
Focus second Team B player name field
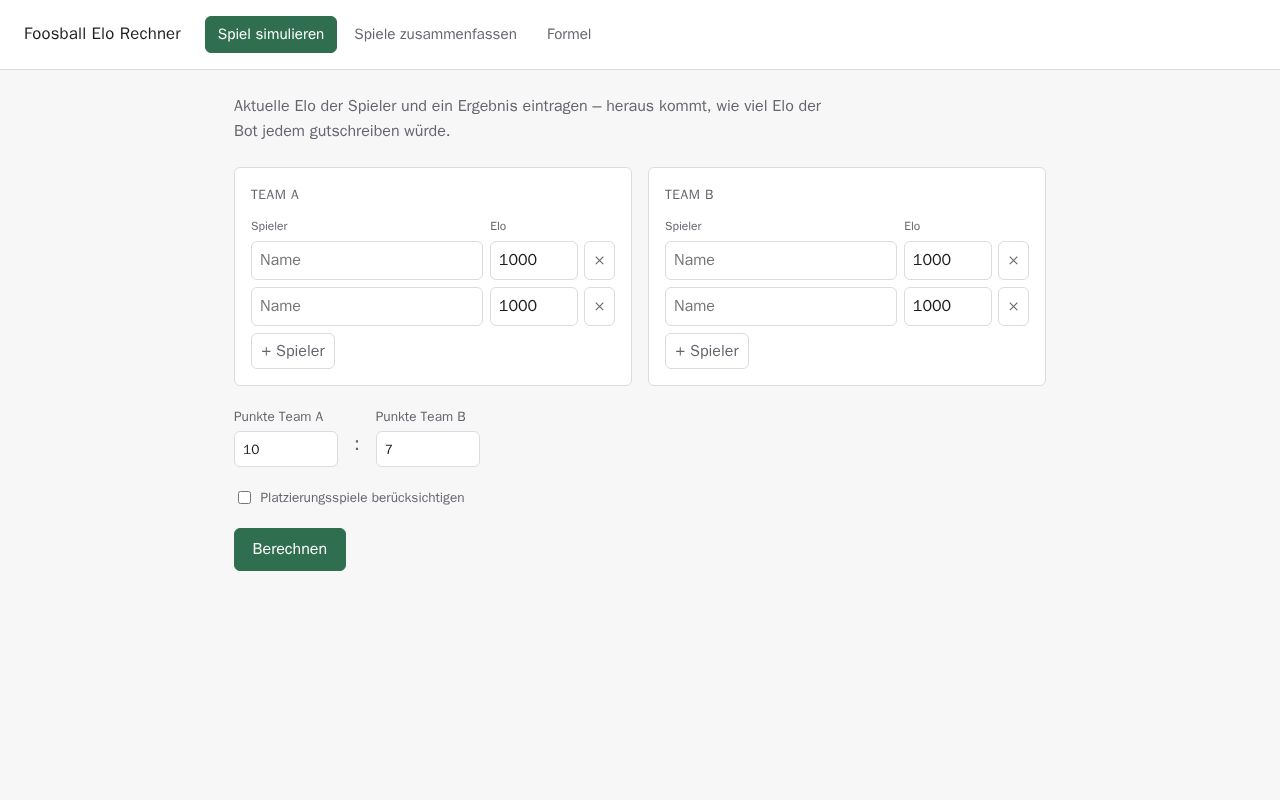(781, 306)
